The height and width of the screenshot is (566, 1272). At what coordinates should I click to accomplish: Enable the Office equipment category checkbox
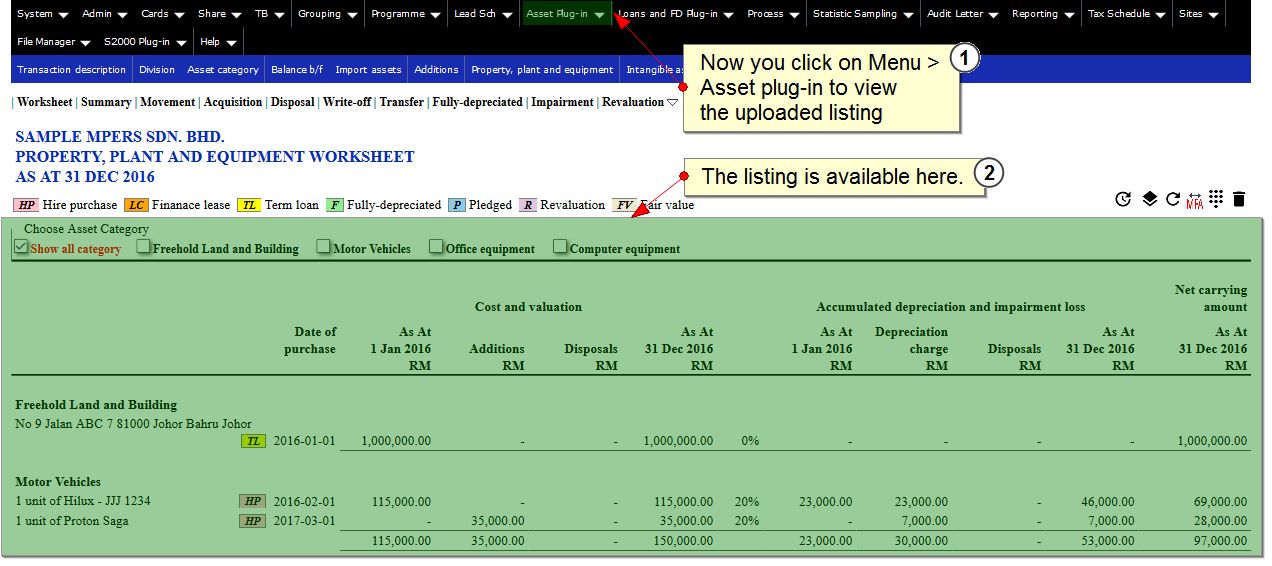[x=437, y=247]
